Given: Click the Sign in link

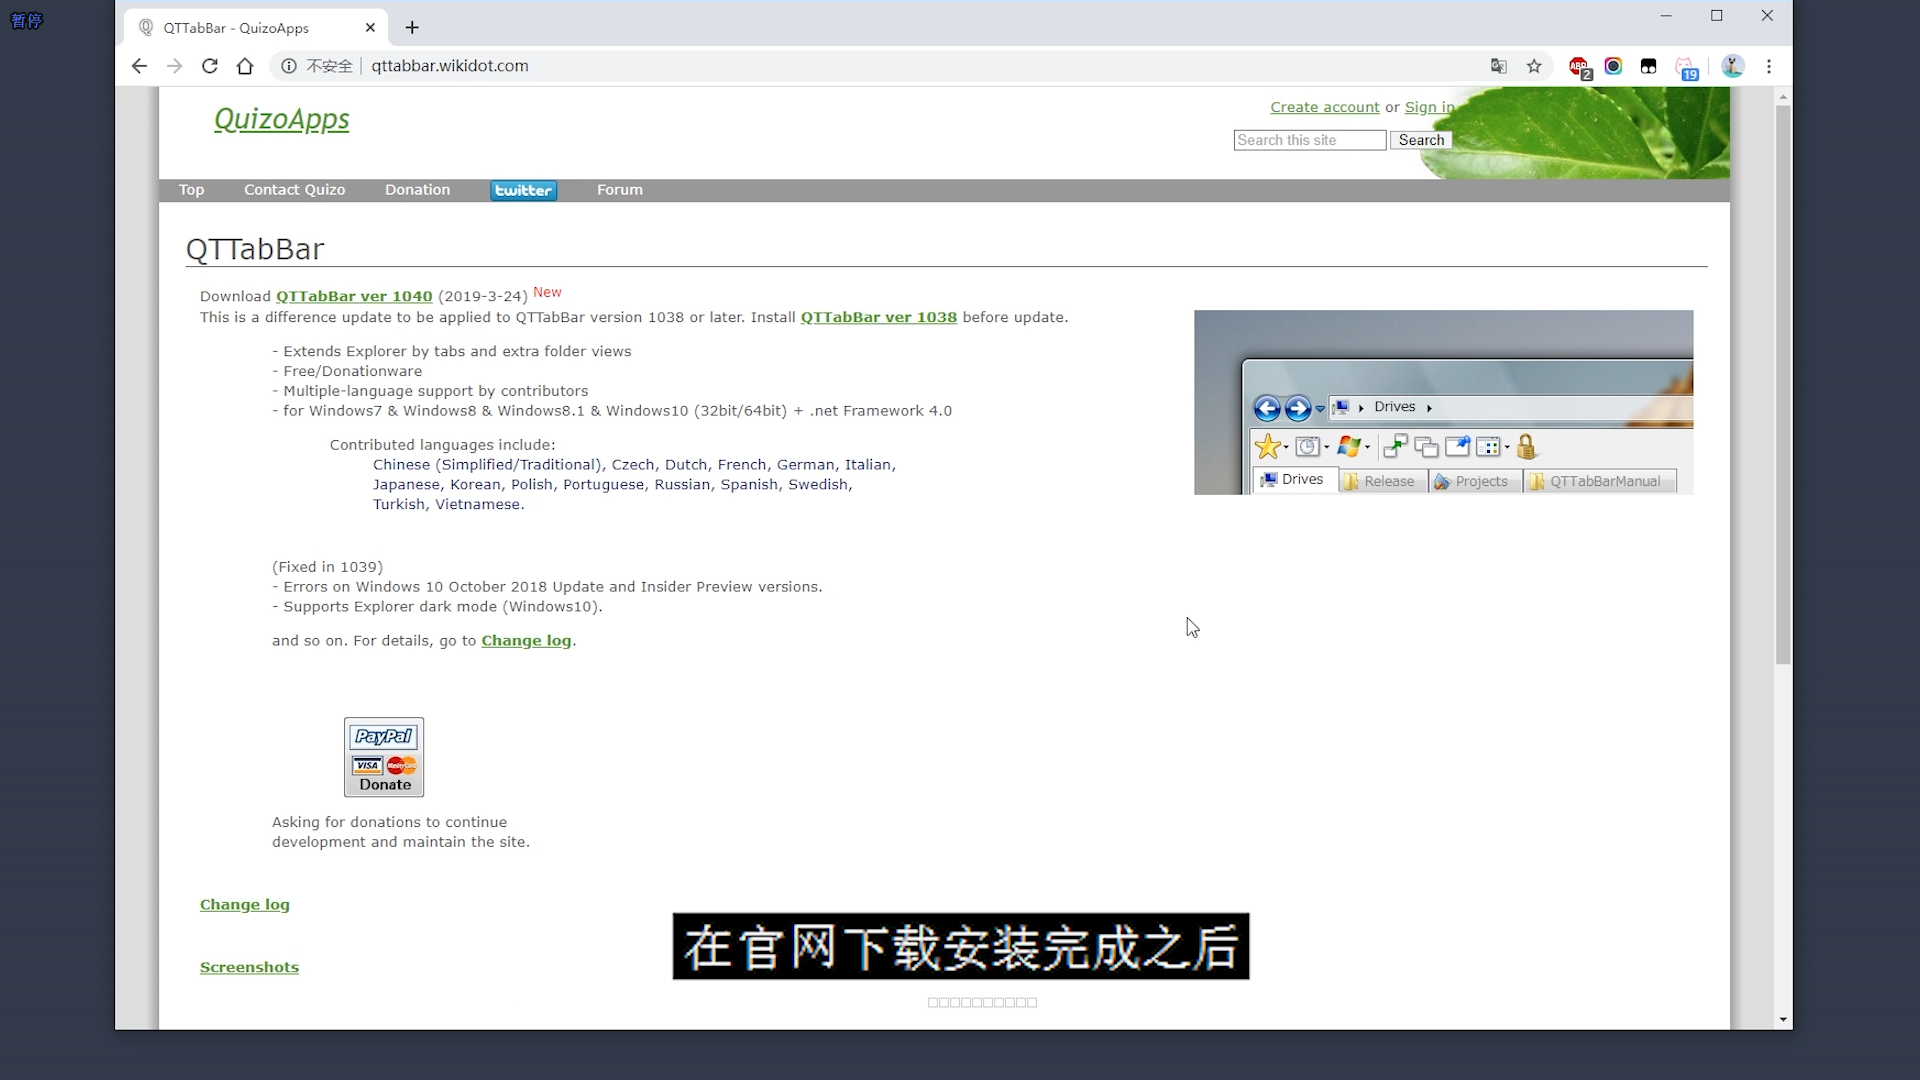Looking at the screenshot, I should tap(1429, 107).
